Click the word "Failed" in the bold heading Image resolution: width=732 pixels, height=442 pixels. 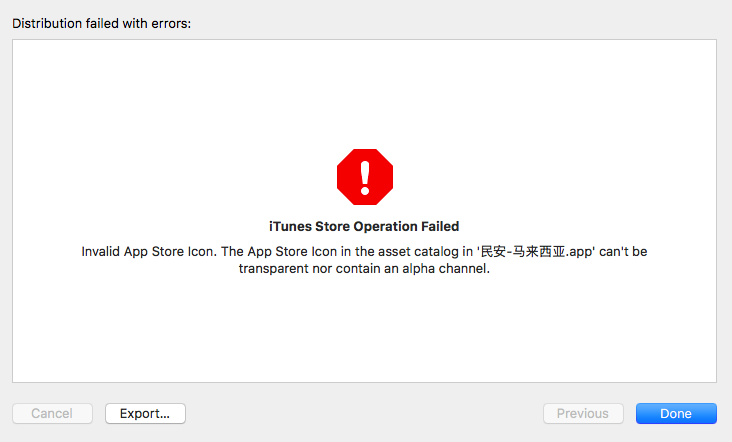point(437,227)
